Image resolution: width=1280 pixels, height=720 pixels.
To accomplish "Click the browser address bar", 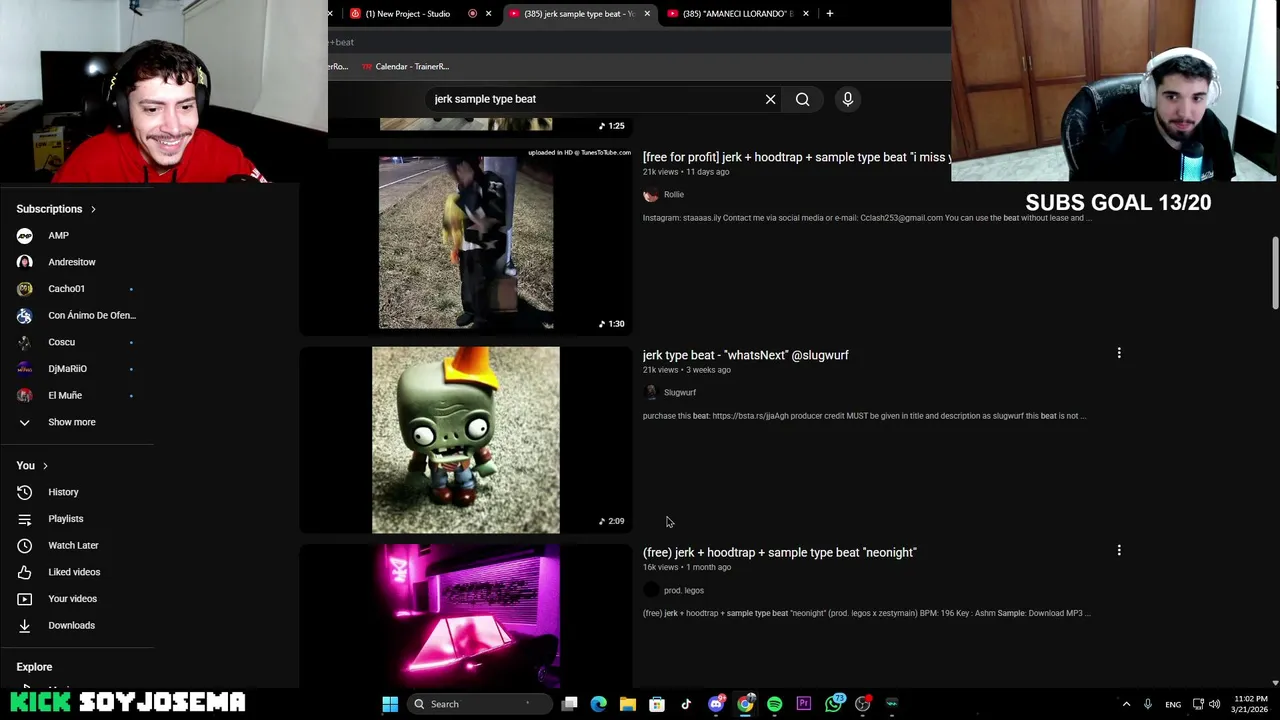I will click(x=640, y=42).
